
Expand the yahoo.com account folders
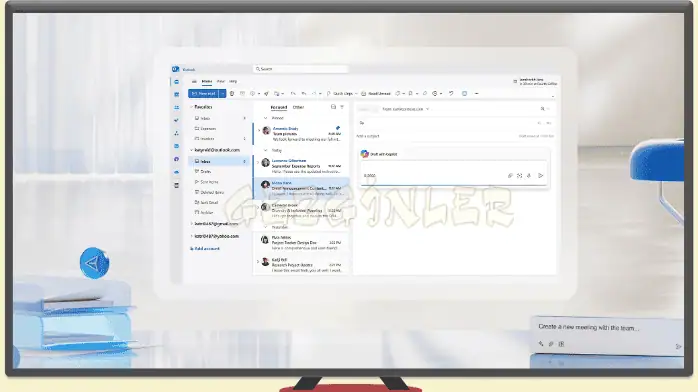tap(191, 236)
